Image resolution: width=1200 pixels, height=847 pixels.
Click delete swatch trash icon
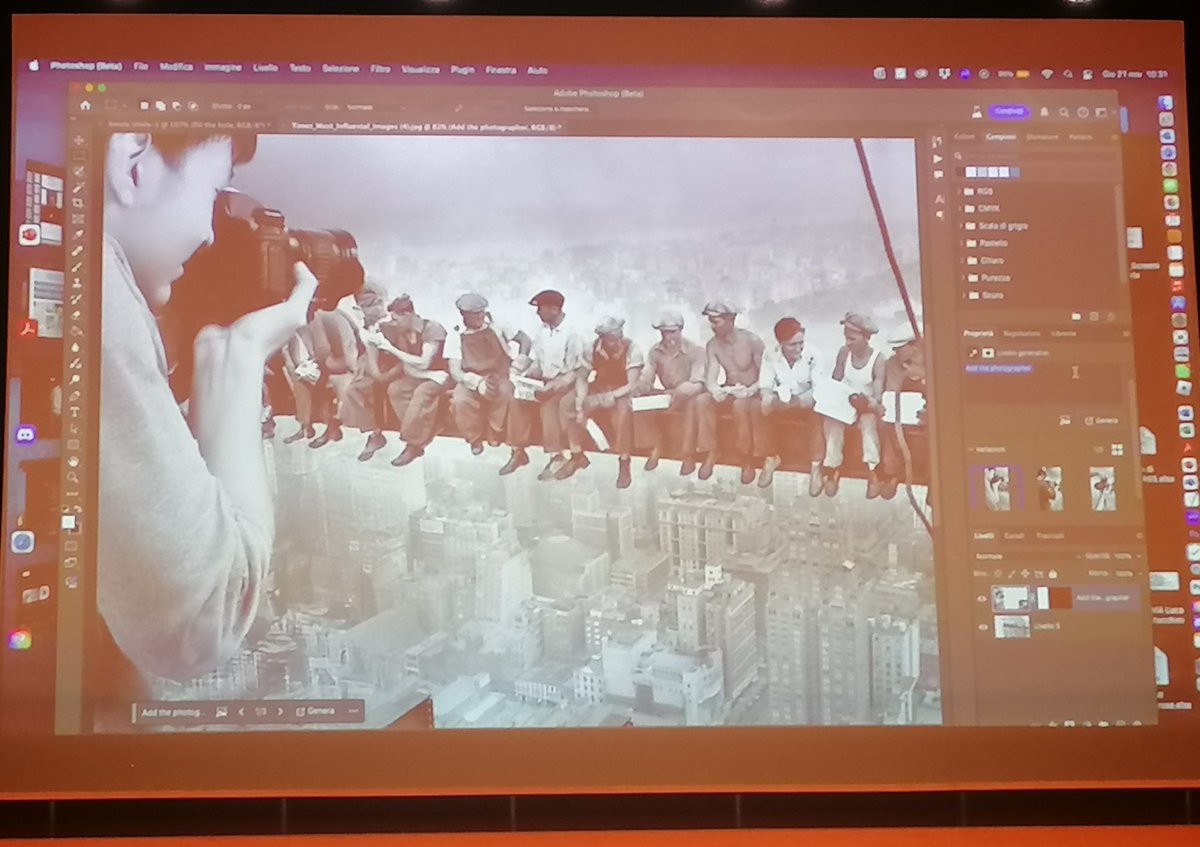tap(1111, 316)
